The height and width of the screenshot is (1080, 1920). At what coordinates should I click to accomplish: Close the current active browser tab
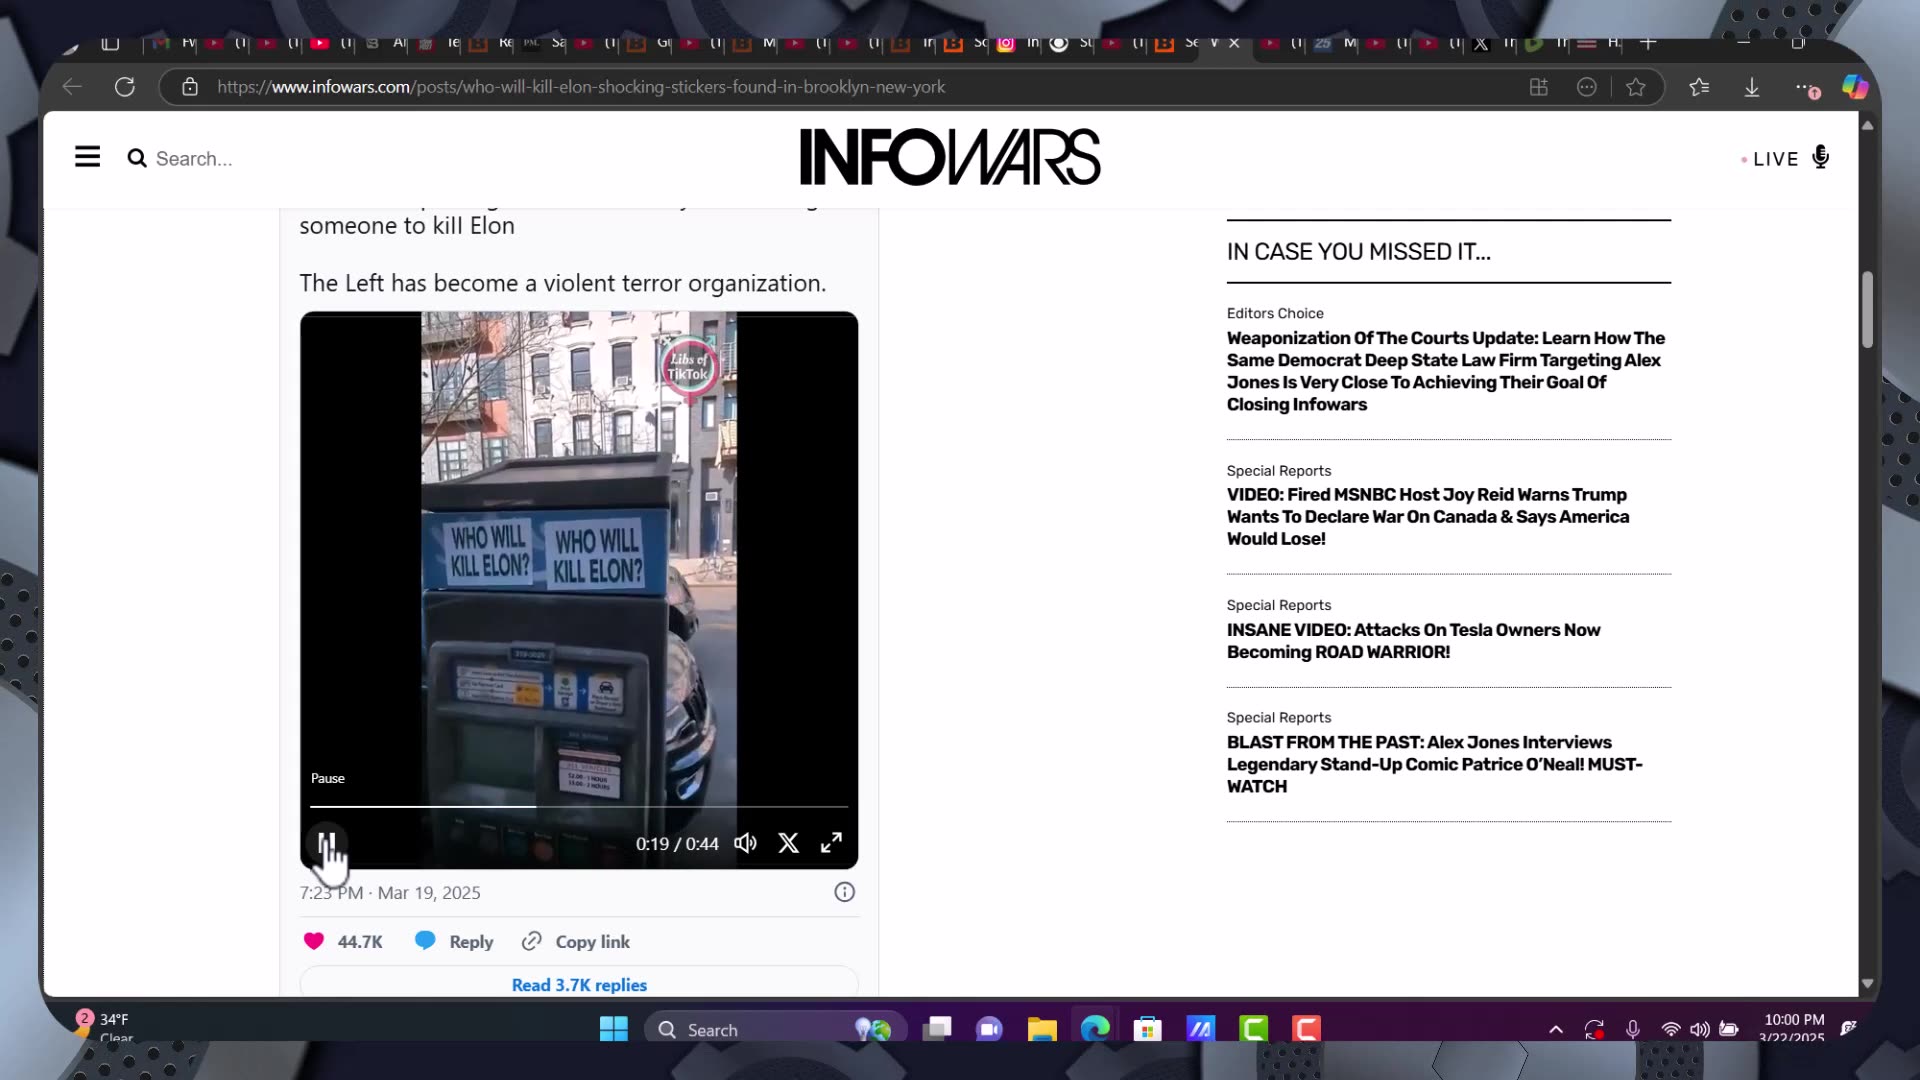(x=1234, y=43)
